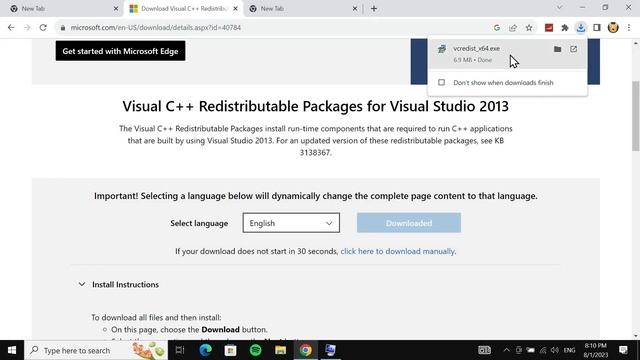Viewport: 640px width, 360px height.
Task: Click the touch keyboard tray icon
Action: click(x=484, y=350)
